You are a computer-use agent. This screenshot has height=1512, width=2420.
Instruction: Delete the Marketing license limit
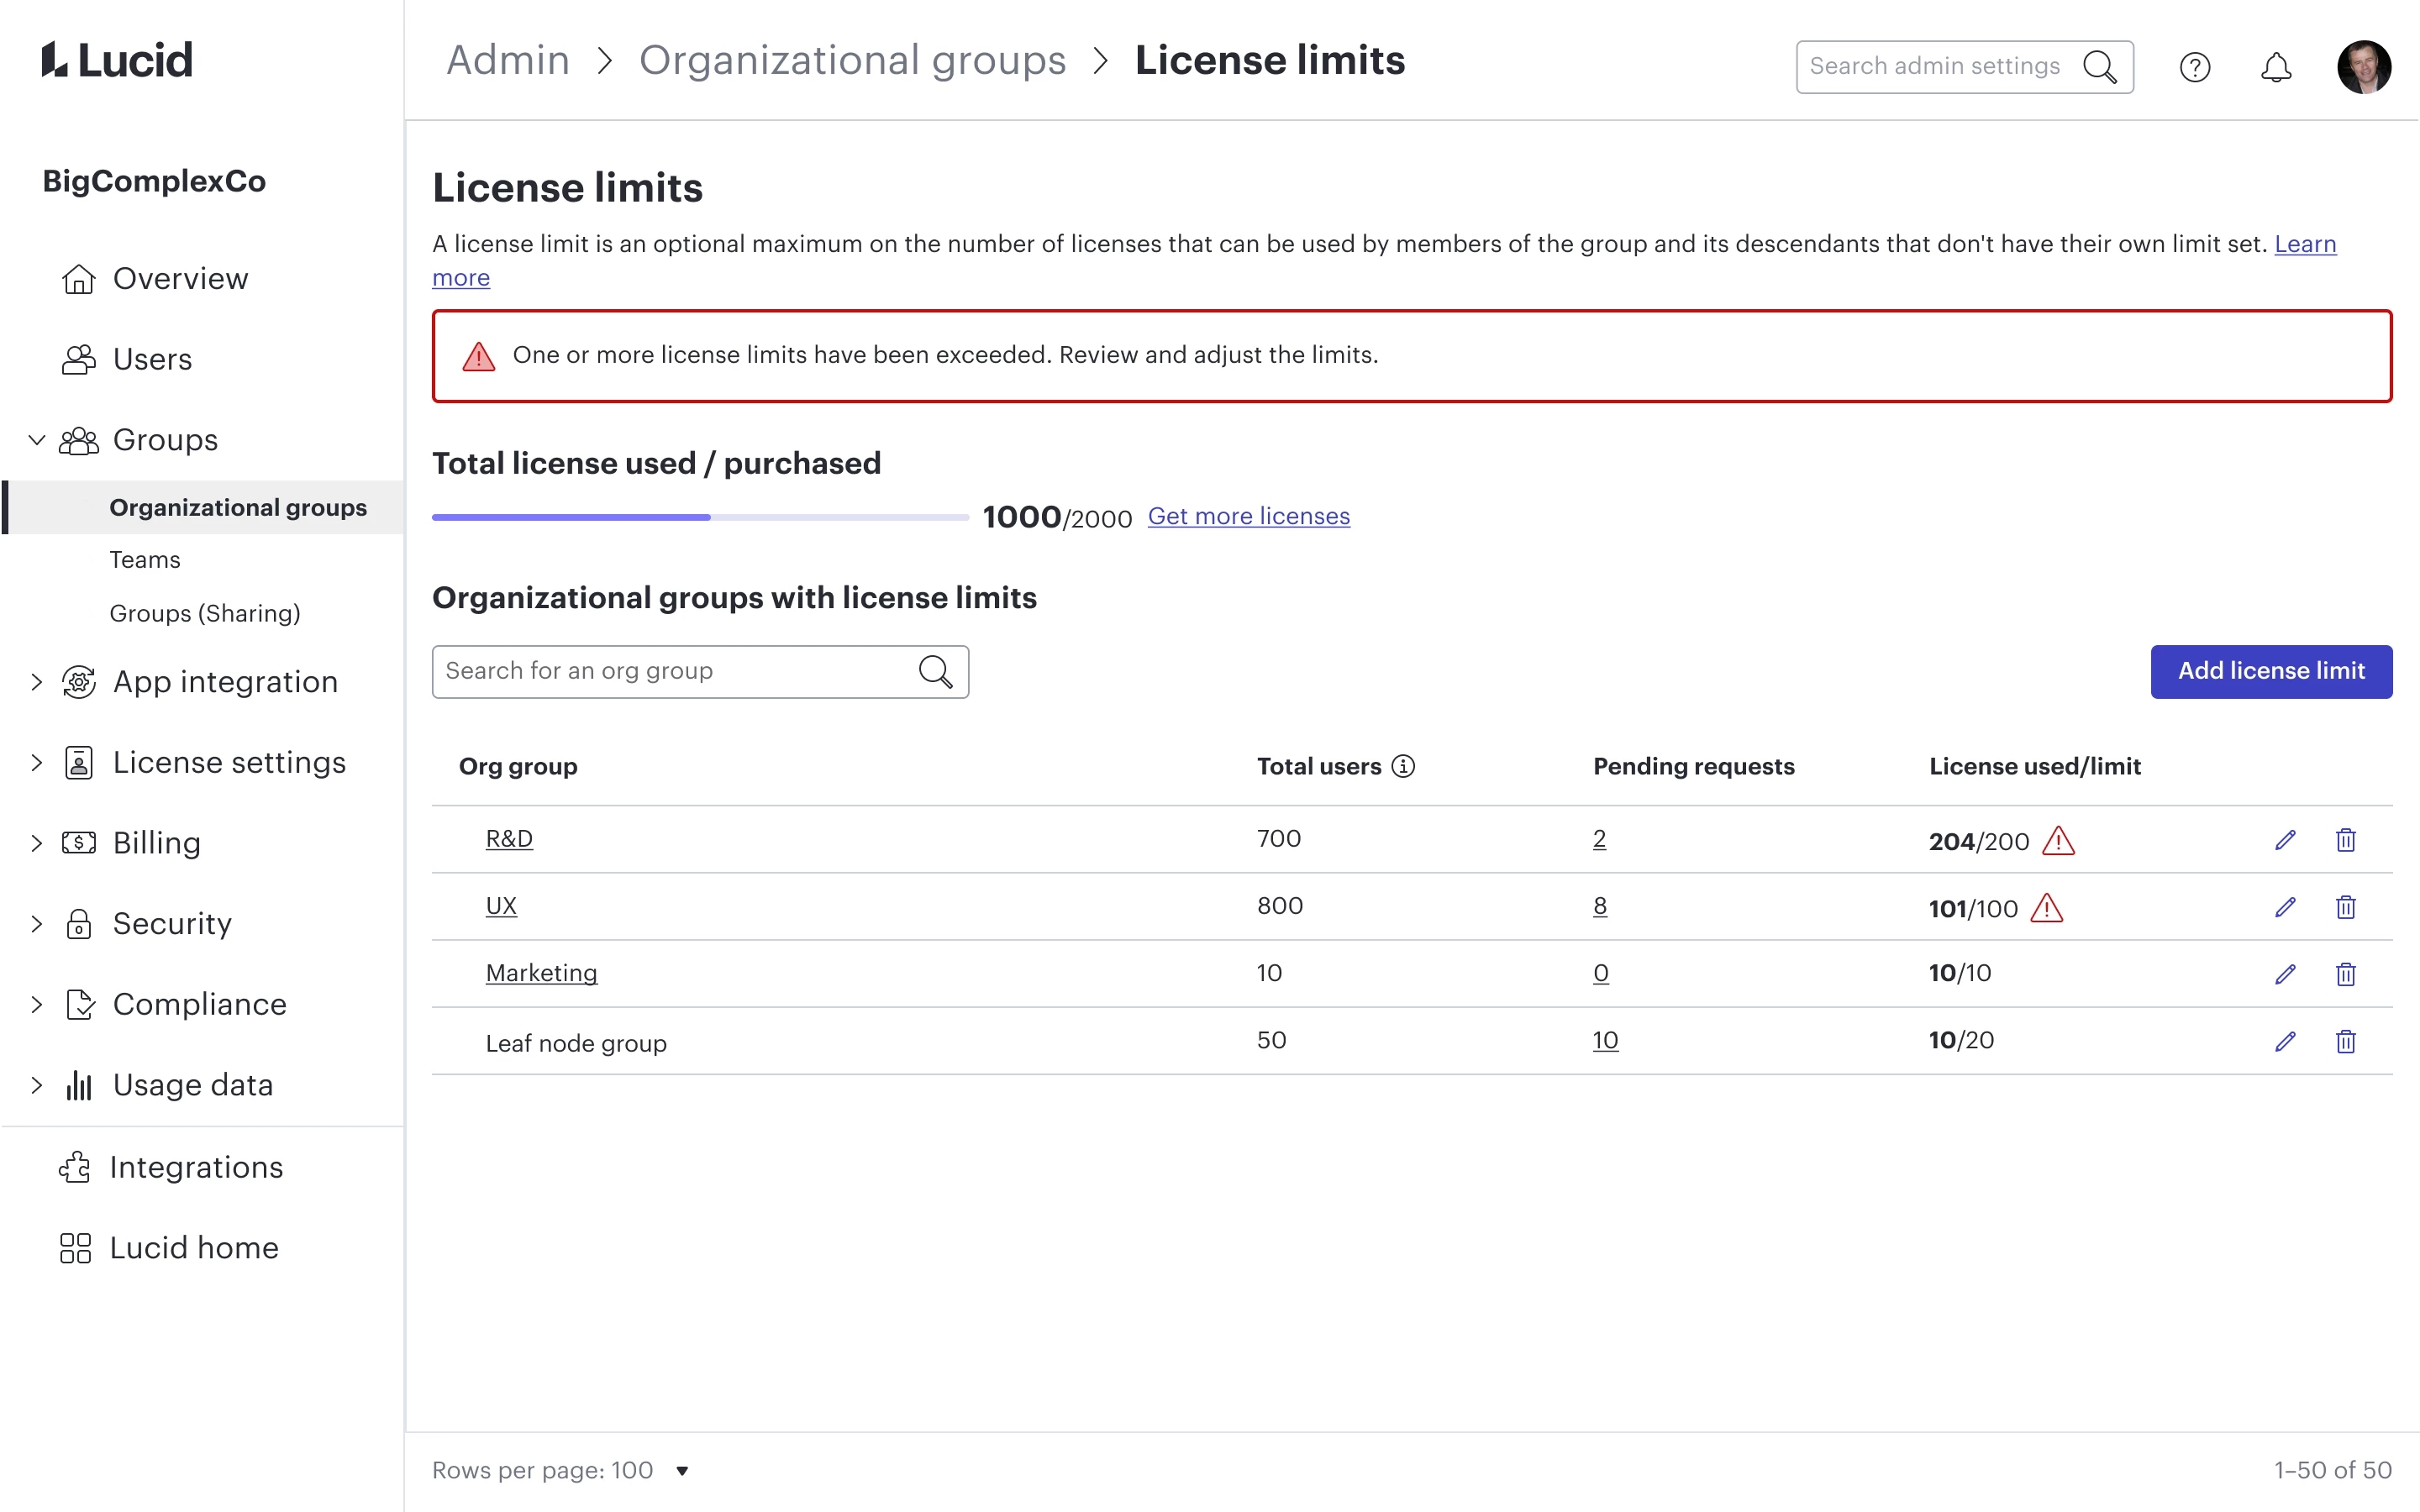point(2345,974)
